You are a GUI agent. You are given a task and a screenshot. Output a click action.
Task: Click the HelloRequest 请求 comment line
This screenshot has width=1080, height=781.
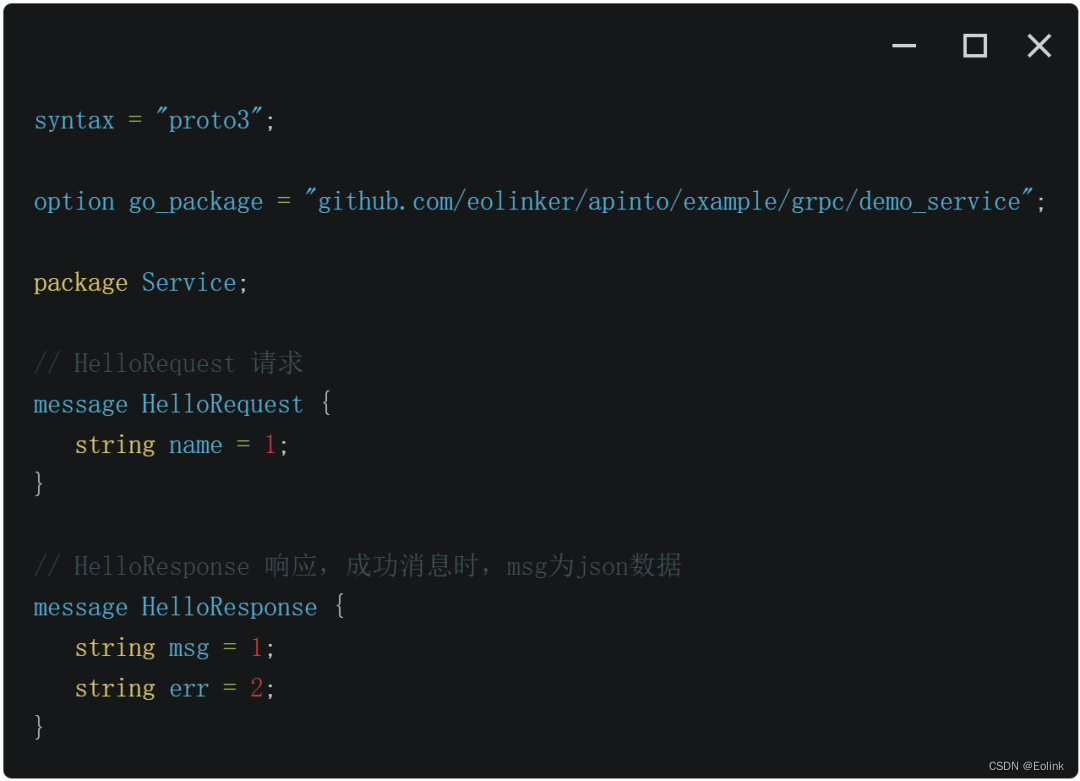click(x=169, y=363)
